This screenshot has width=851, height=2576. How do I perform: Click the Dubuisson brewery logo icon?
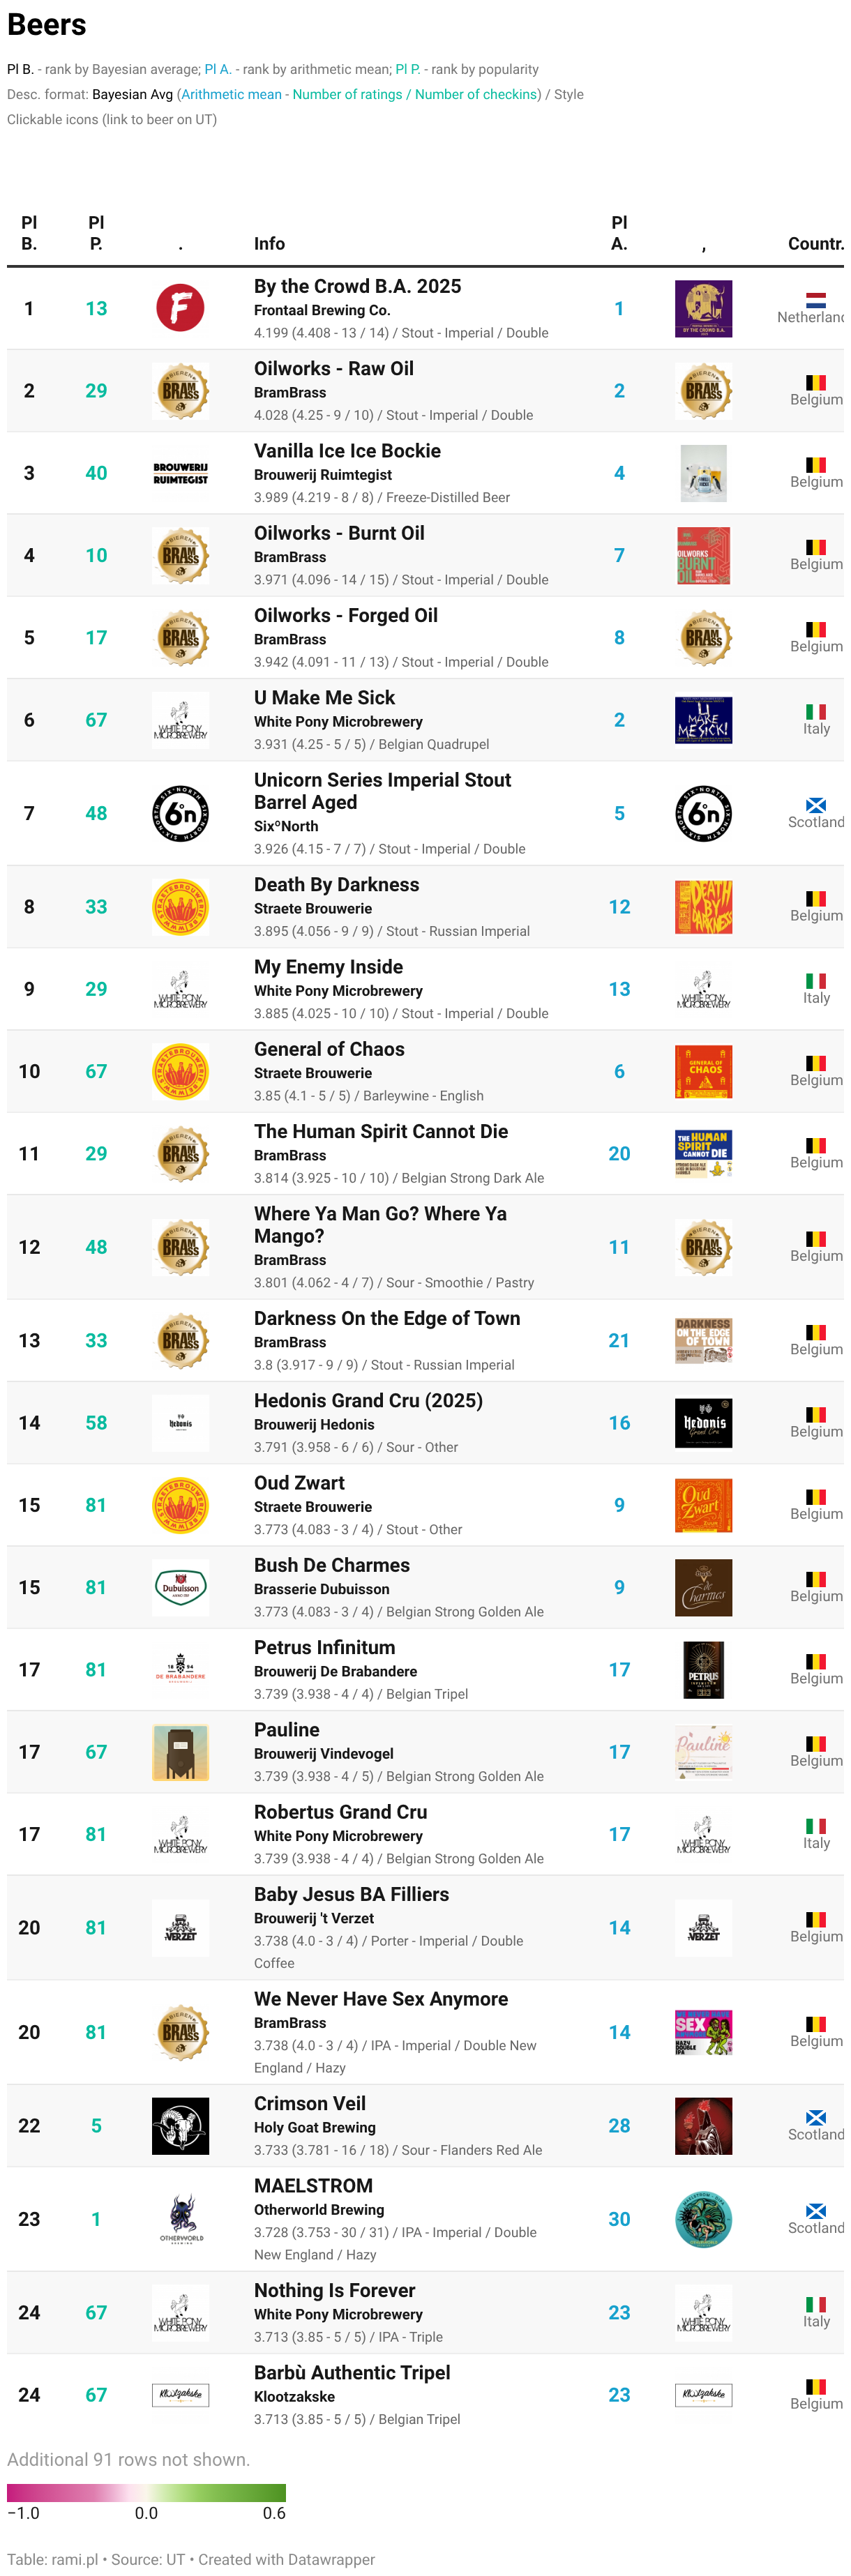click(180, 1587)
